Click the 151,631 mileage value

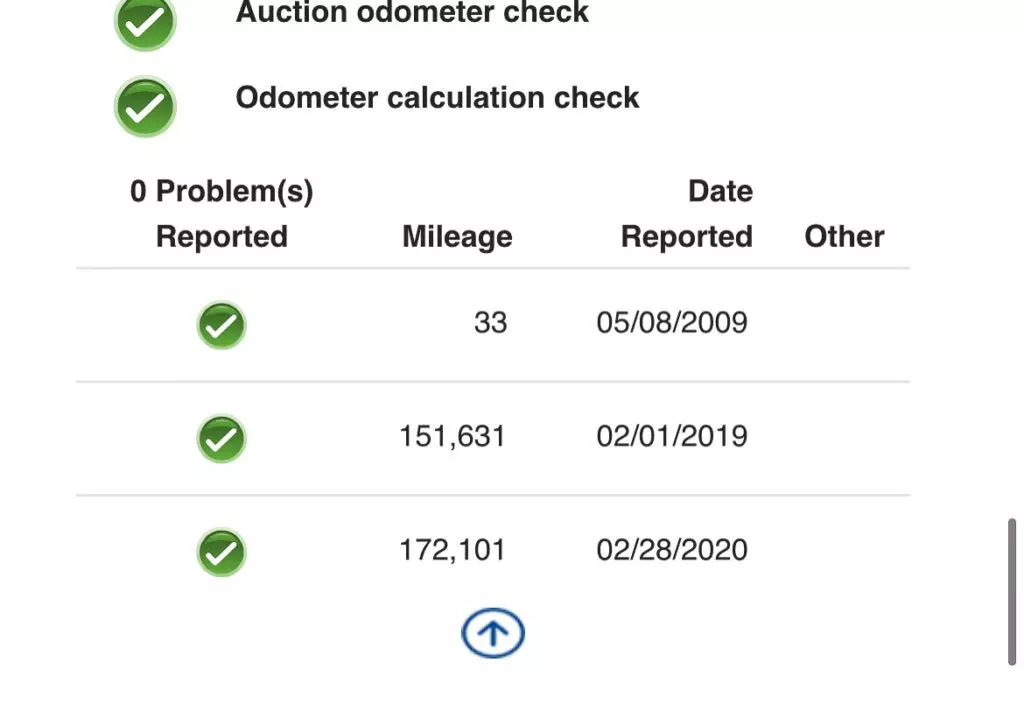(x=453, y=437)
